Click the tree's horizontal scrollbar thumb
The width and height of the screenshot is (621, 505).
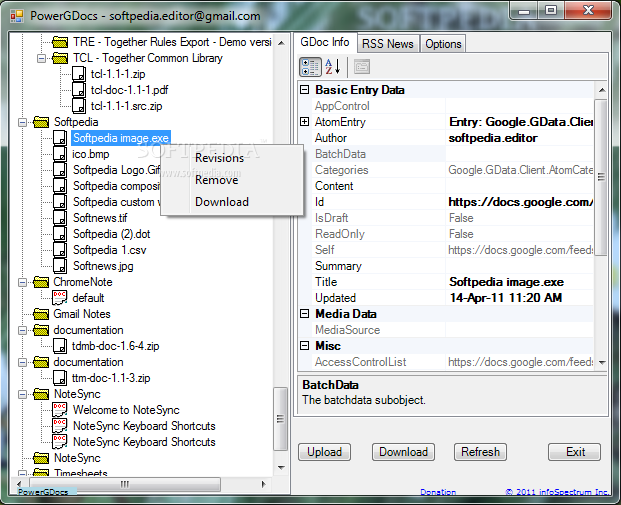tap(125, 484)
